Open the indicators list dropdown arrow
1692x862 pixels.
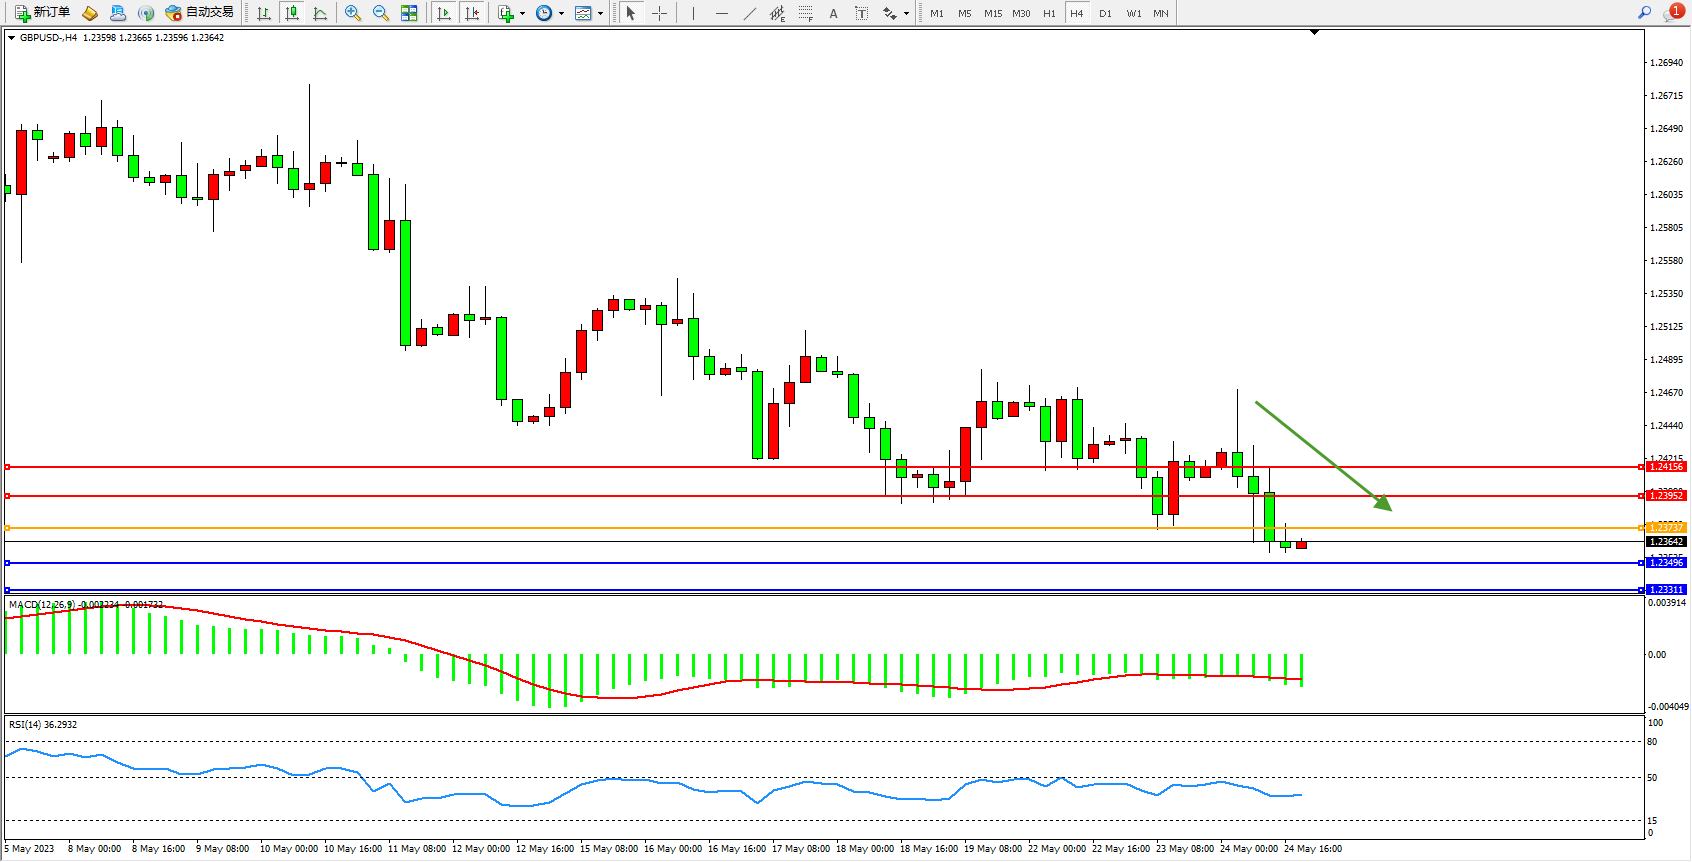point(522,14)
